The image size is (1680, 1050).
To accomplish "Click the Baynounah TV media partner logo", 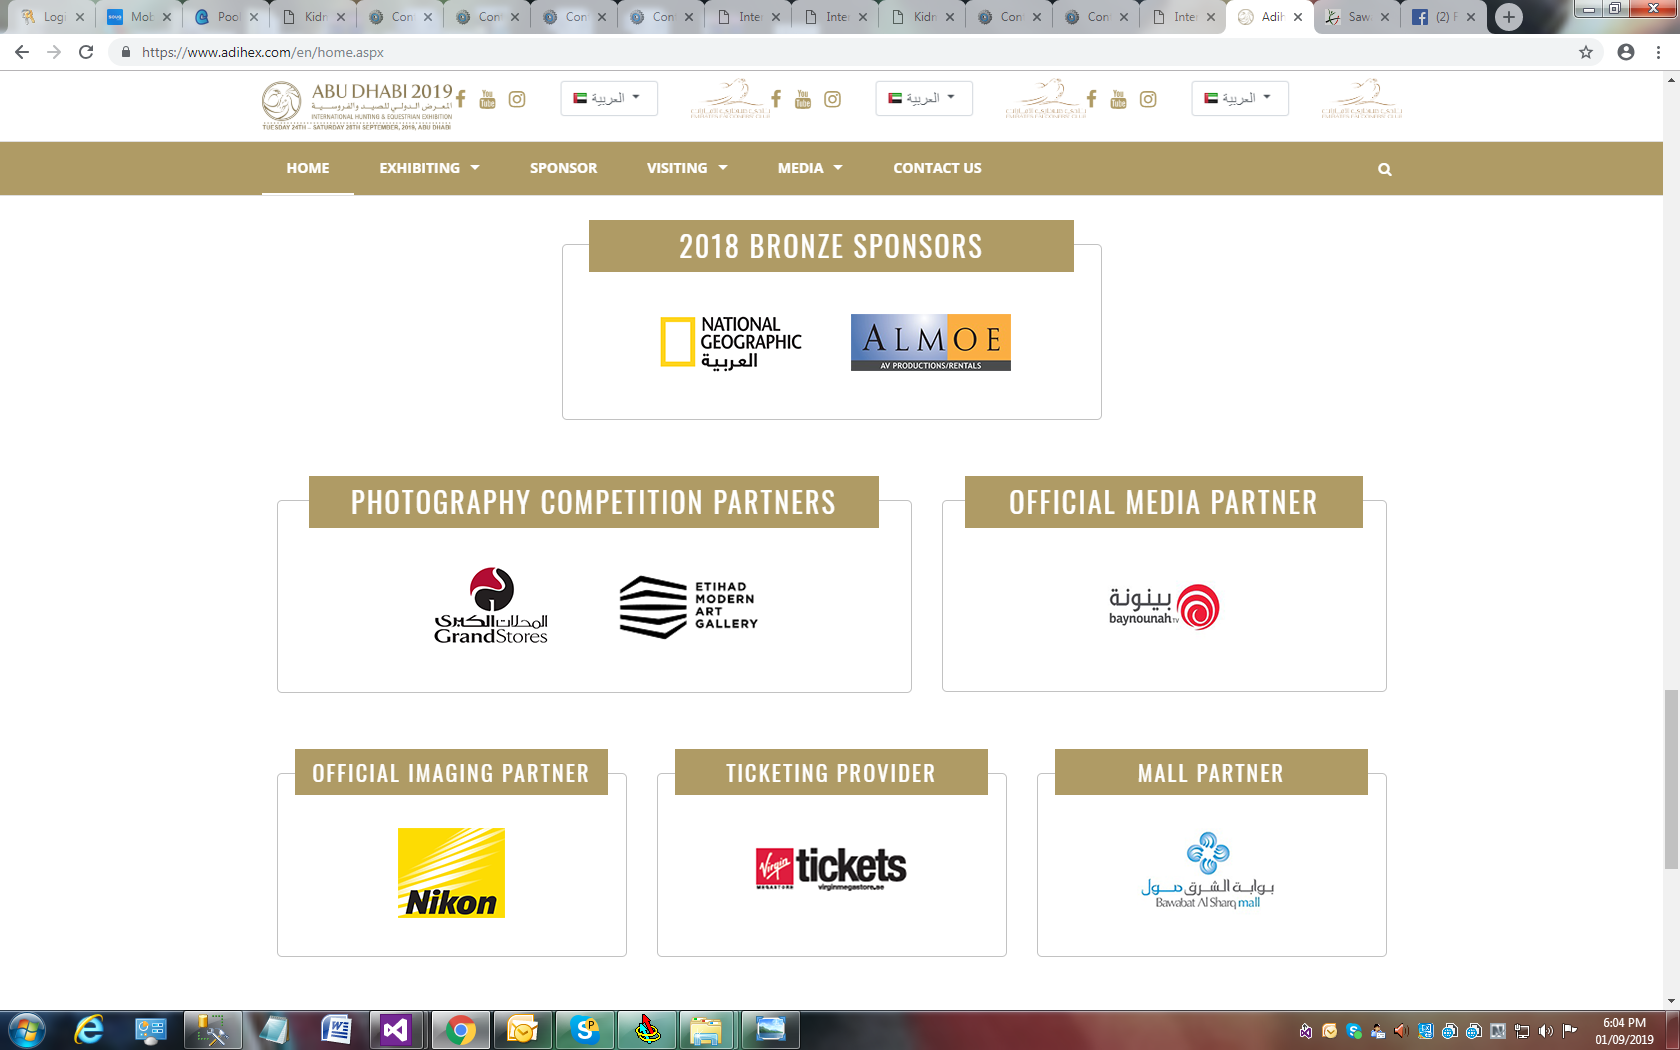I will (1164, 607).
